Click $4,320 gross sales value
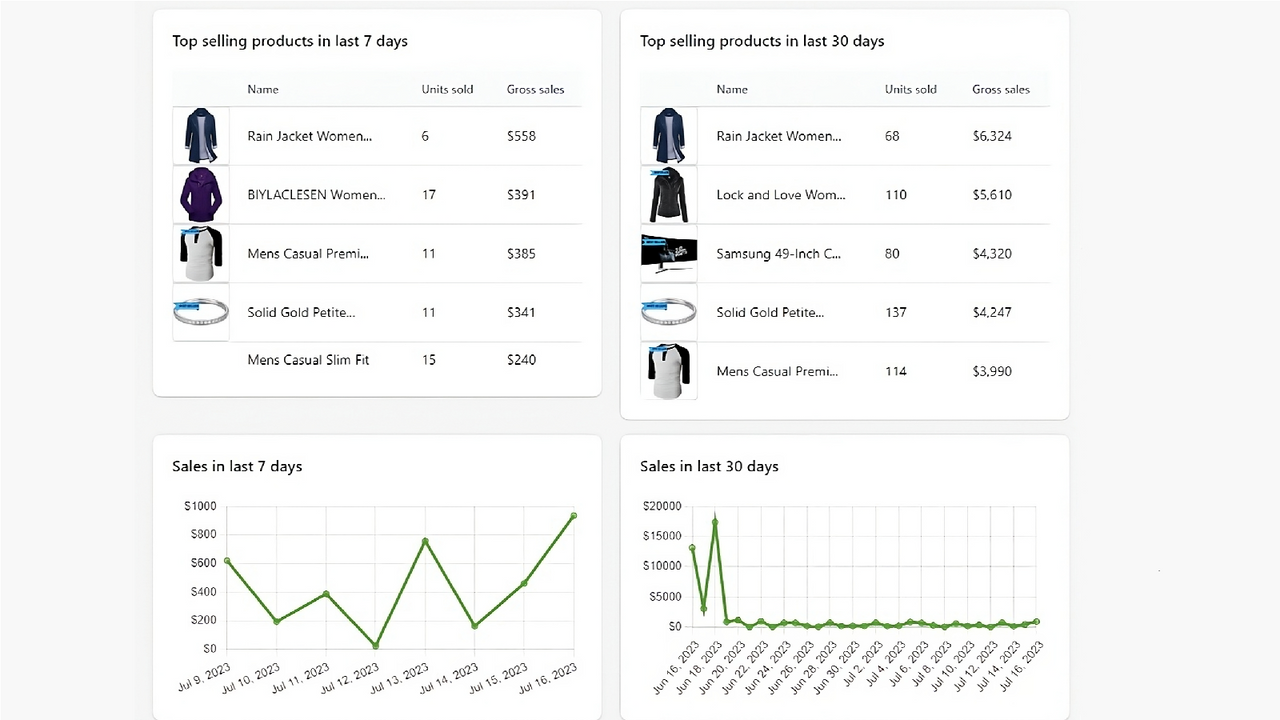This screenshot has height=720, width=1280. [x=992, y=254]
